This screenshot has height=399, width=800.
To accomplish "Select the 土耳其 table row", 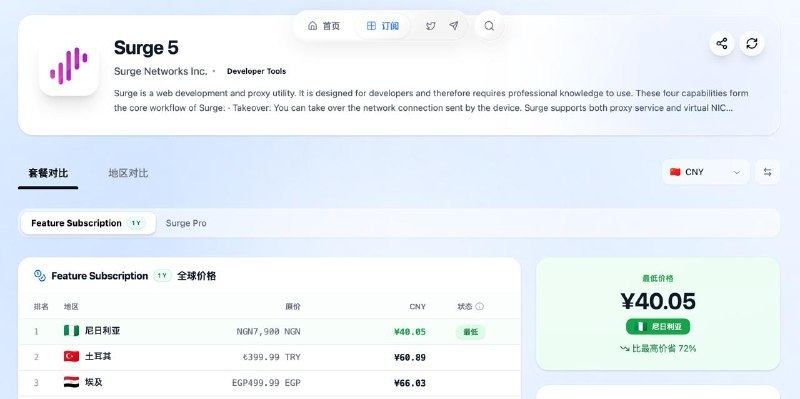I will [269, 357].
